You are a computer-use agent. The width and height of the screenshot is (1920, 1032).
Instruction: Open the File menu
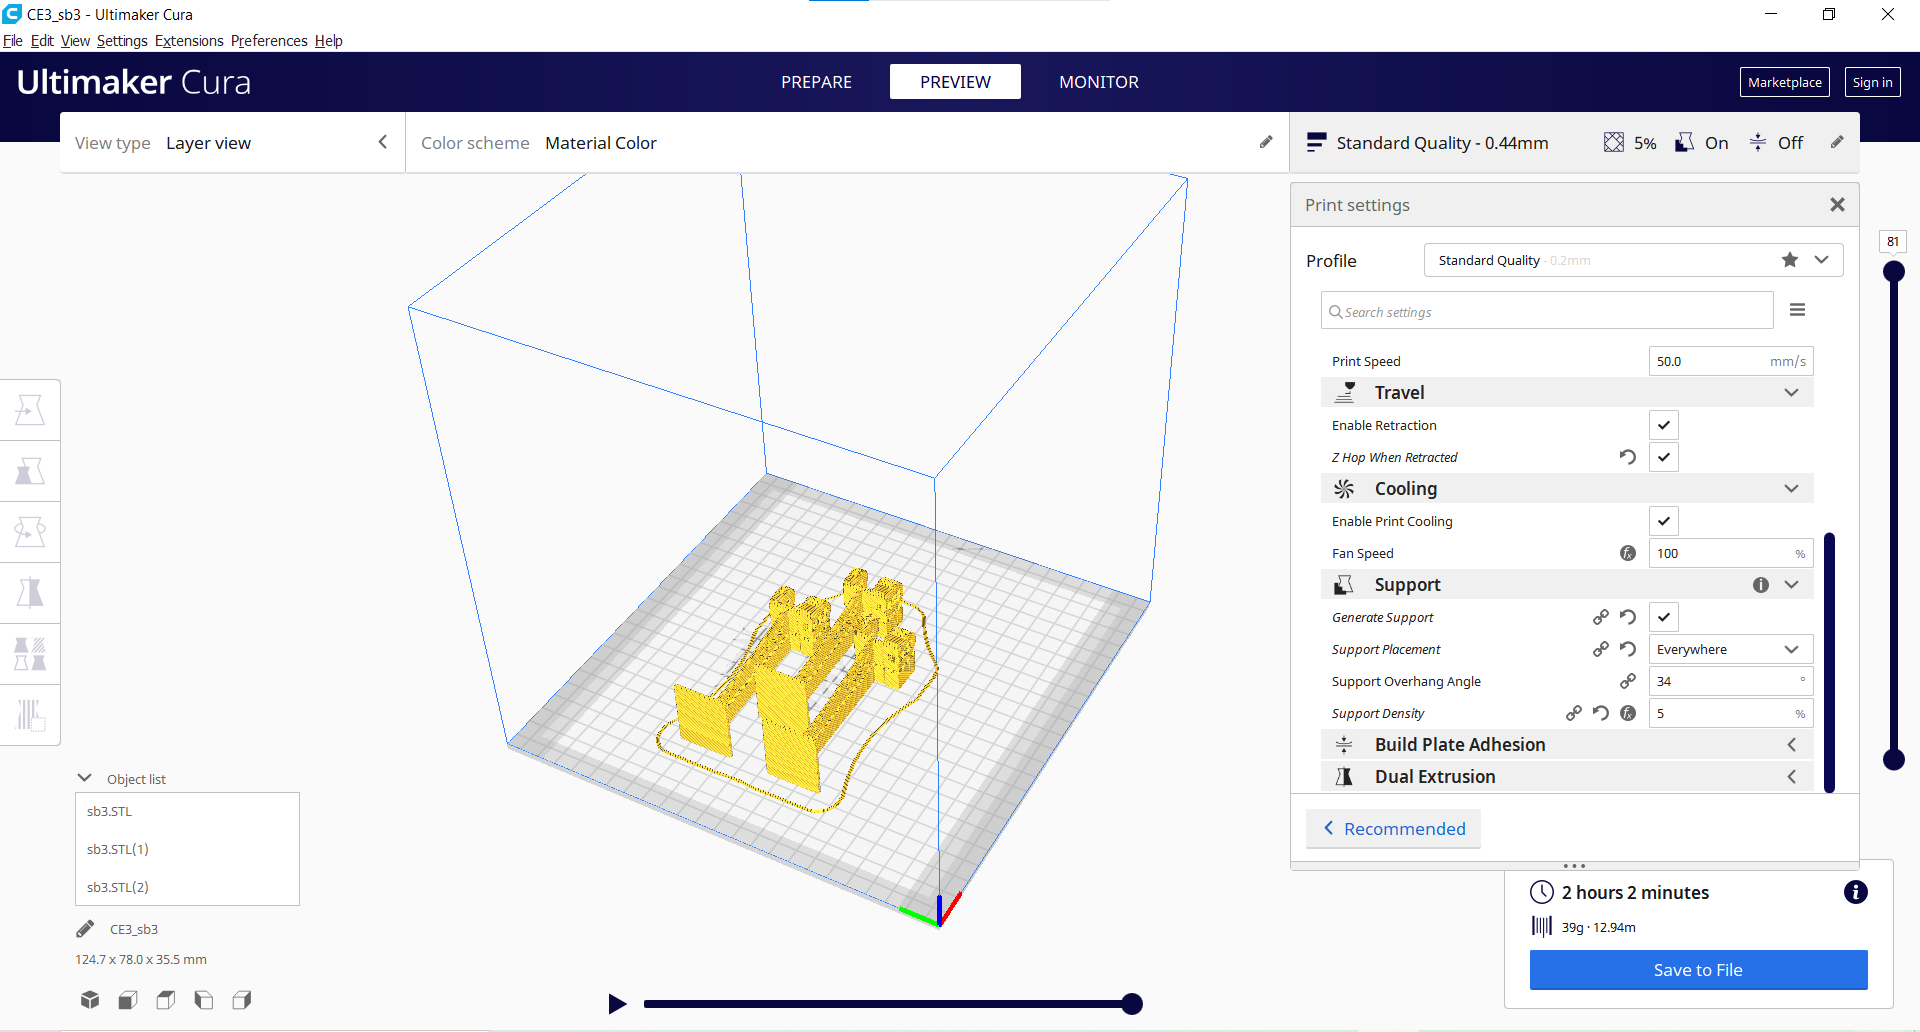pos(13,41)
